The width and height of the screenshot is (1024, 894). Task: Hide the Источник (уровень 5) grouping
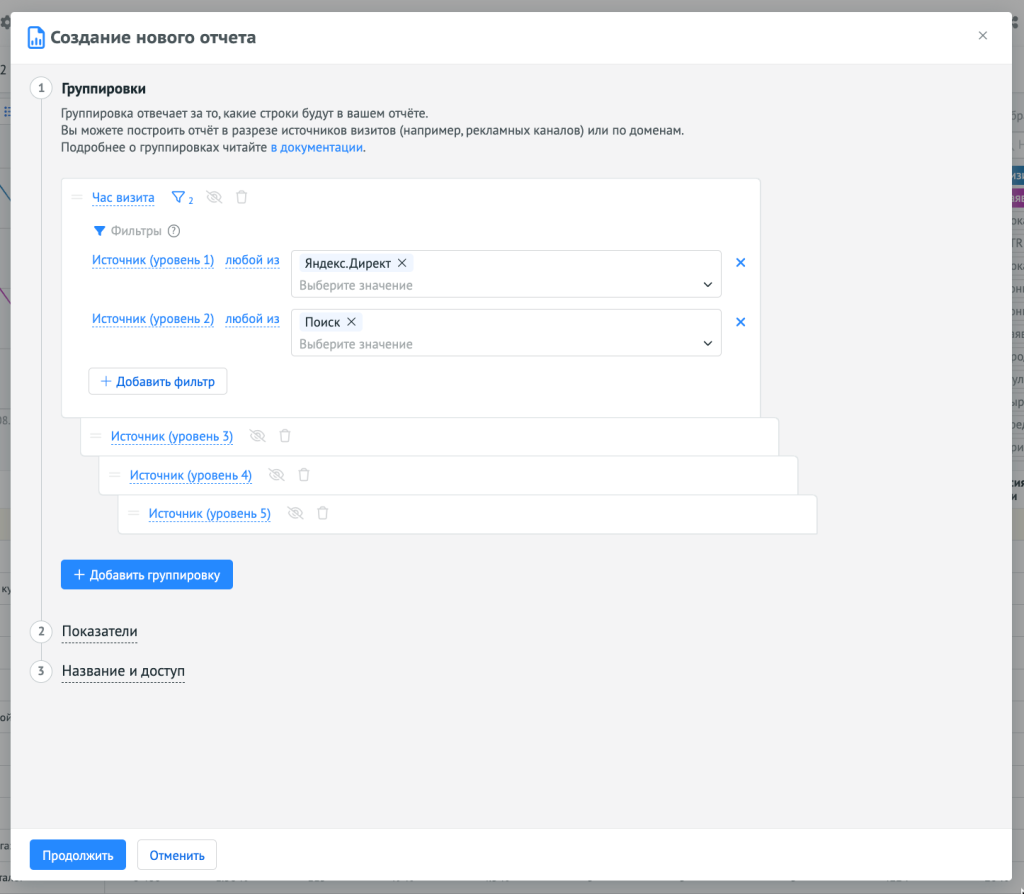(x=295, y=513)
